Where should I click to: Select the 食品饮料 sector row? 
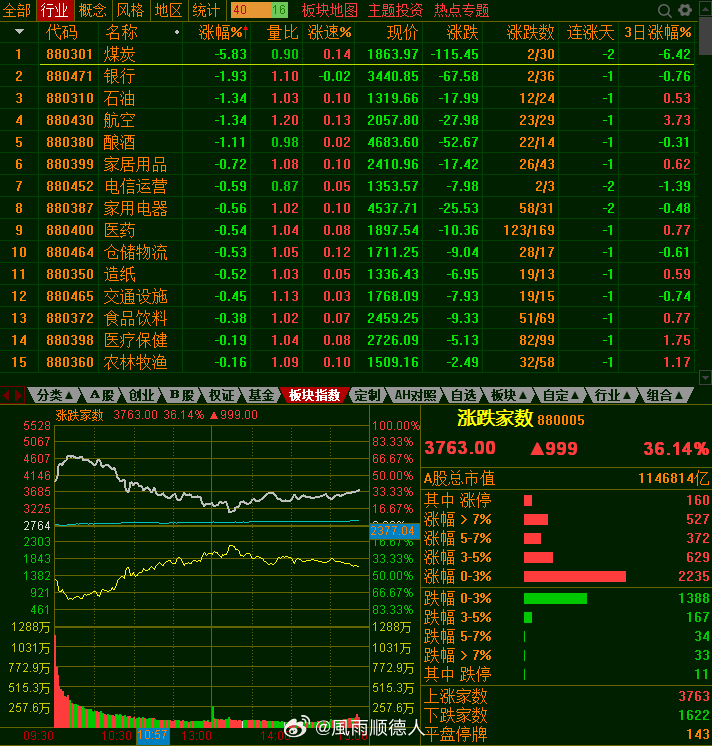pos(347,318)
